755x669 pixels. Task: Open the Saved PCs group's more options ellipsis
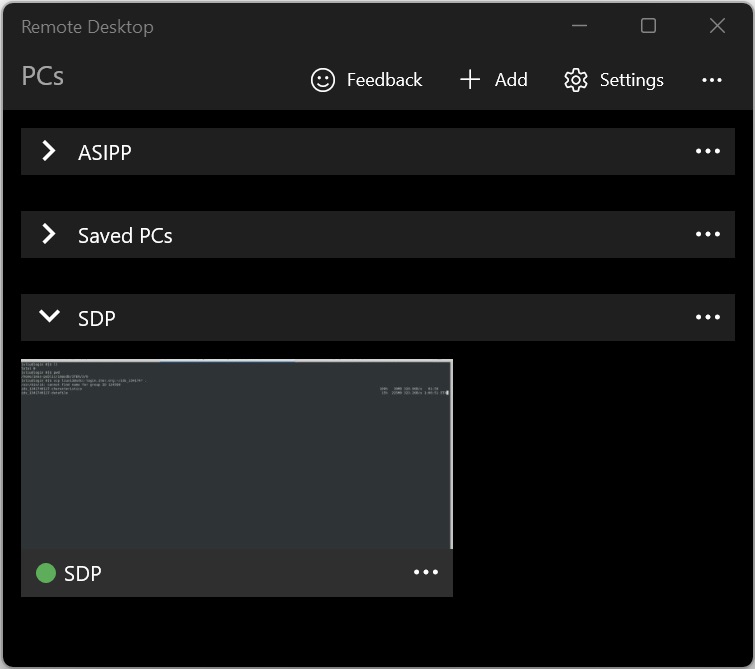point(708,235)
